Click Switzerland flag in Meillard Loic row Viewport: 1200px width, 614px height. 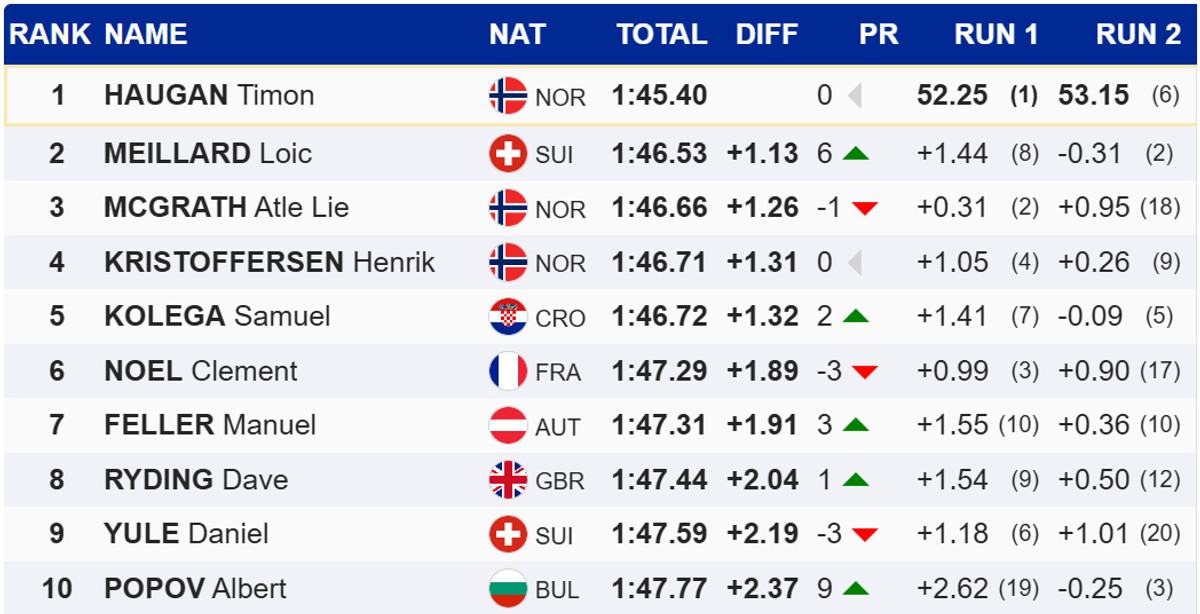point(508,154)
